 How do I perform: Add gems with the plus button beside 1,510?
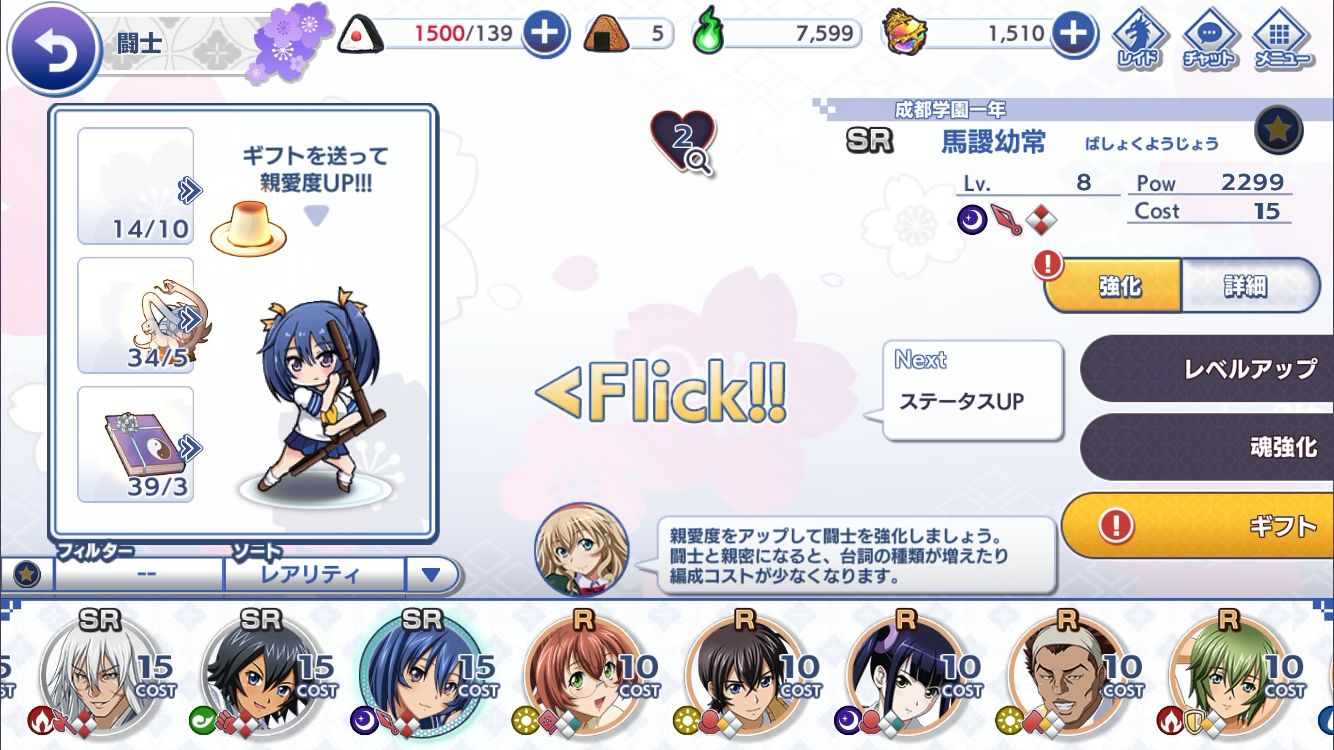tap(1071, 34)
